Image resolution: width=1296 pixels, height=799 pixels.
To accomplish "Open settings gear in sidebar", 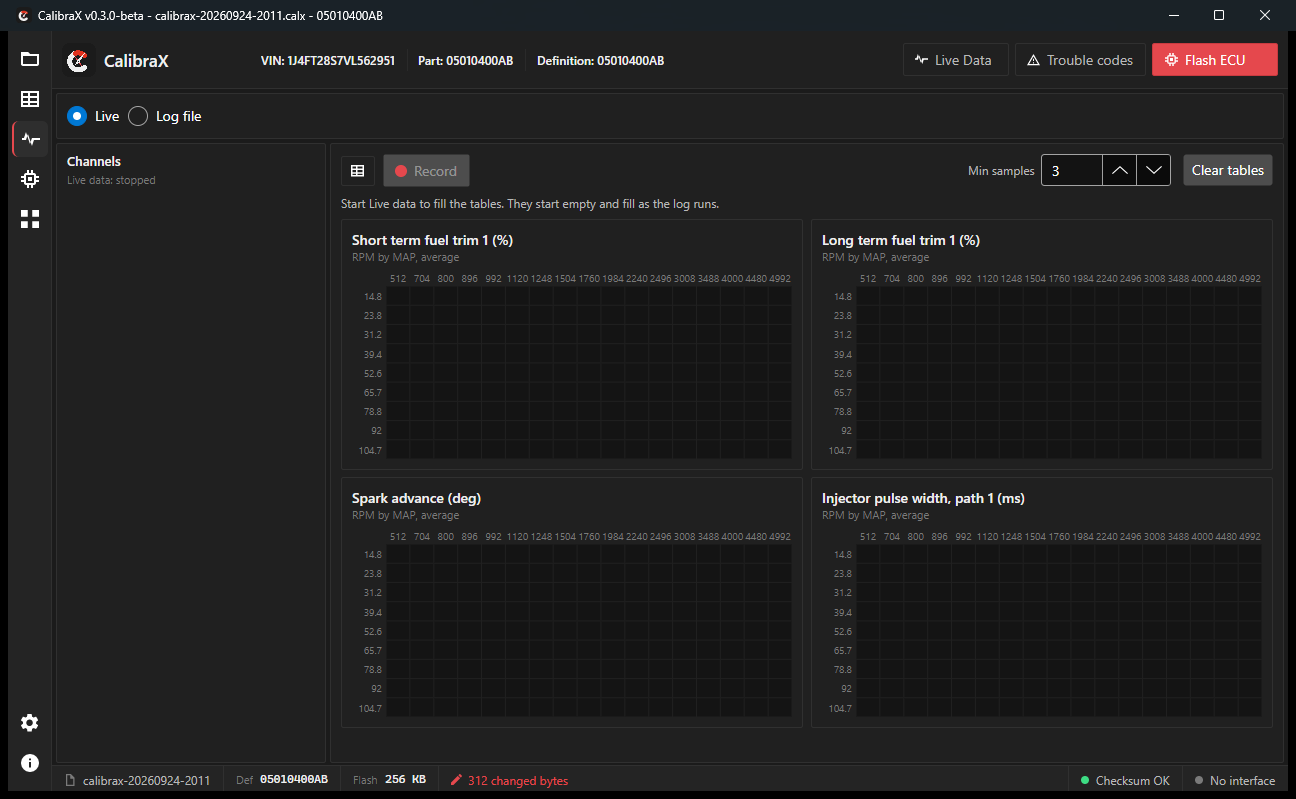I will (30, 723).
